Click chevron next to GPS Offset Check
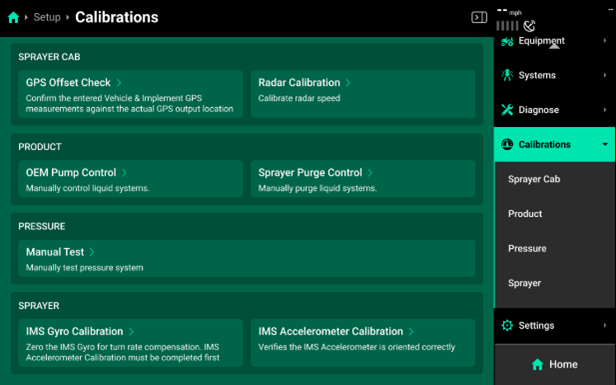This screenshot has height=385, width=616. (119, 82)
